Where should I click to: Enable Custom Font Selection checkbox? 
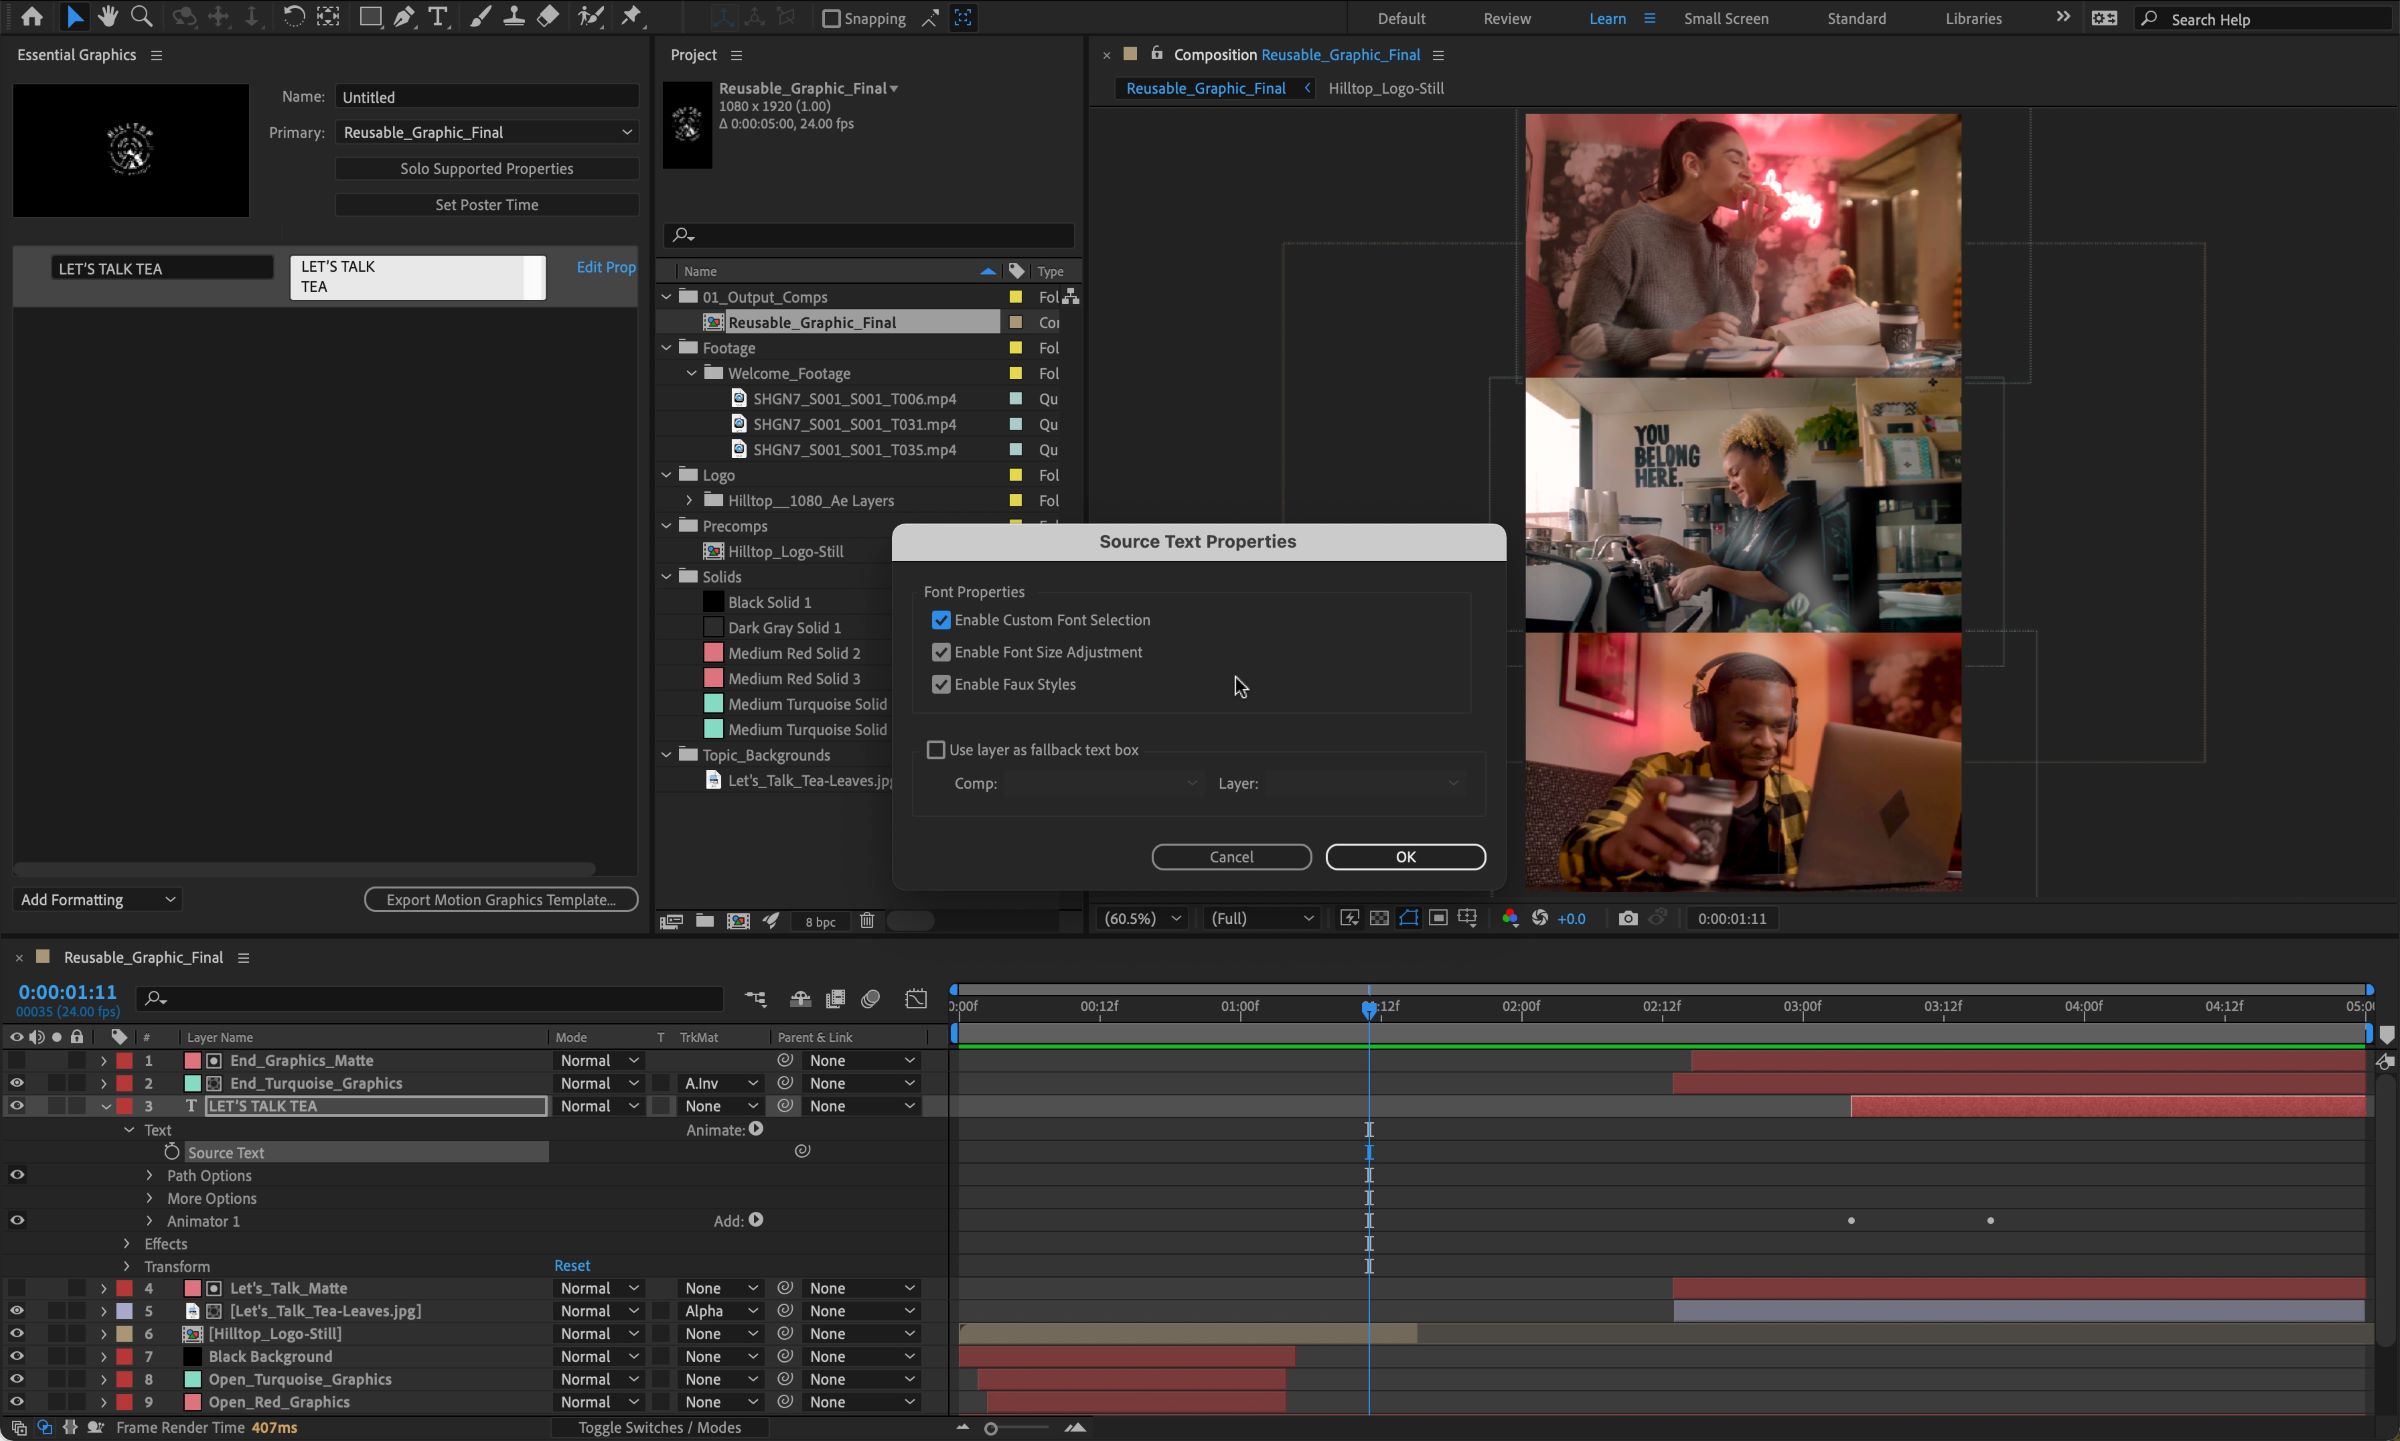[941, 619]
